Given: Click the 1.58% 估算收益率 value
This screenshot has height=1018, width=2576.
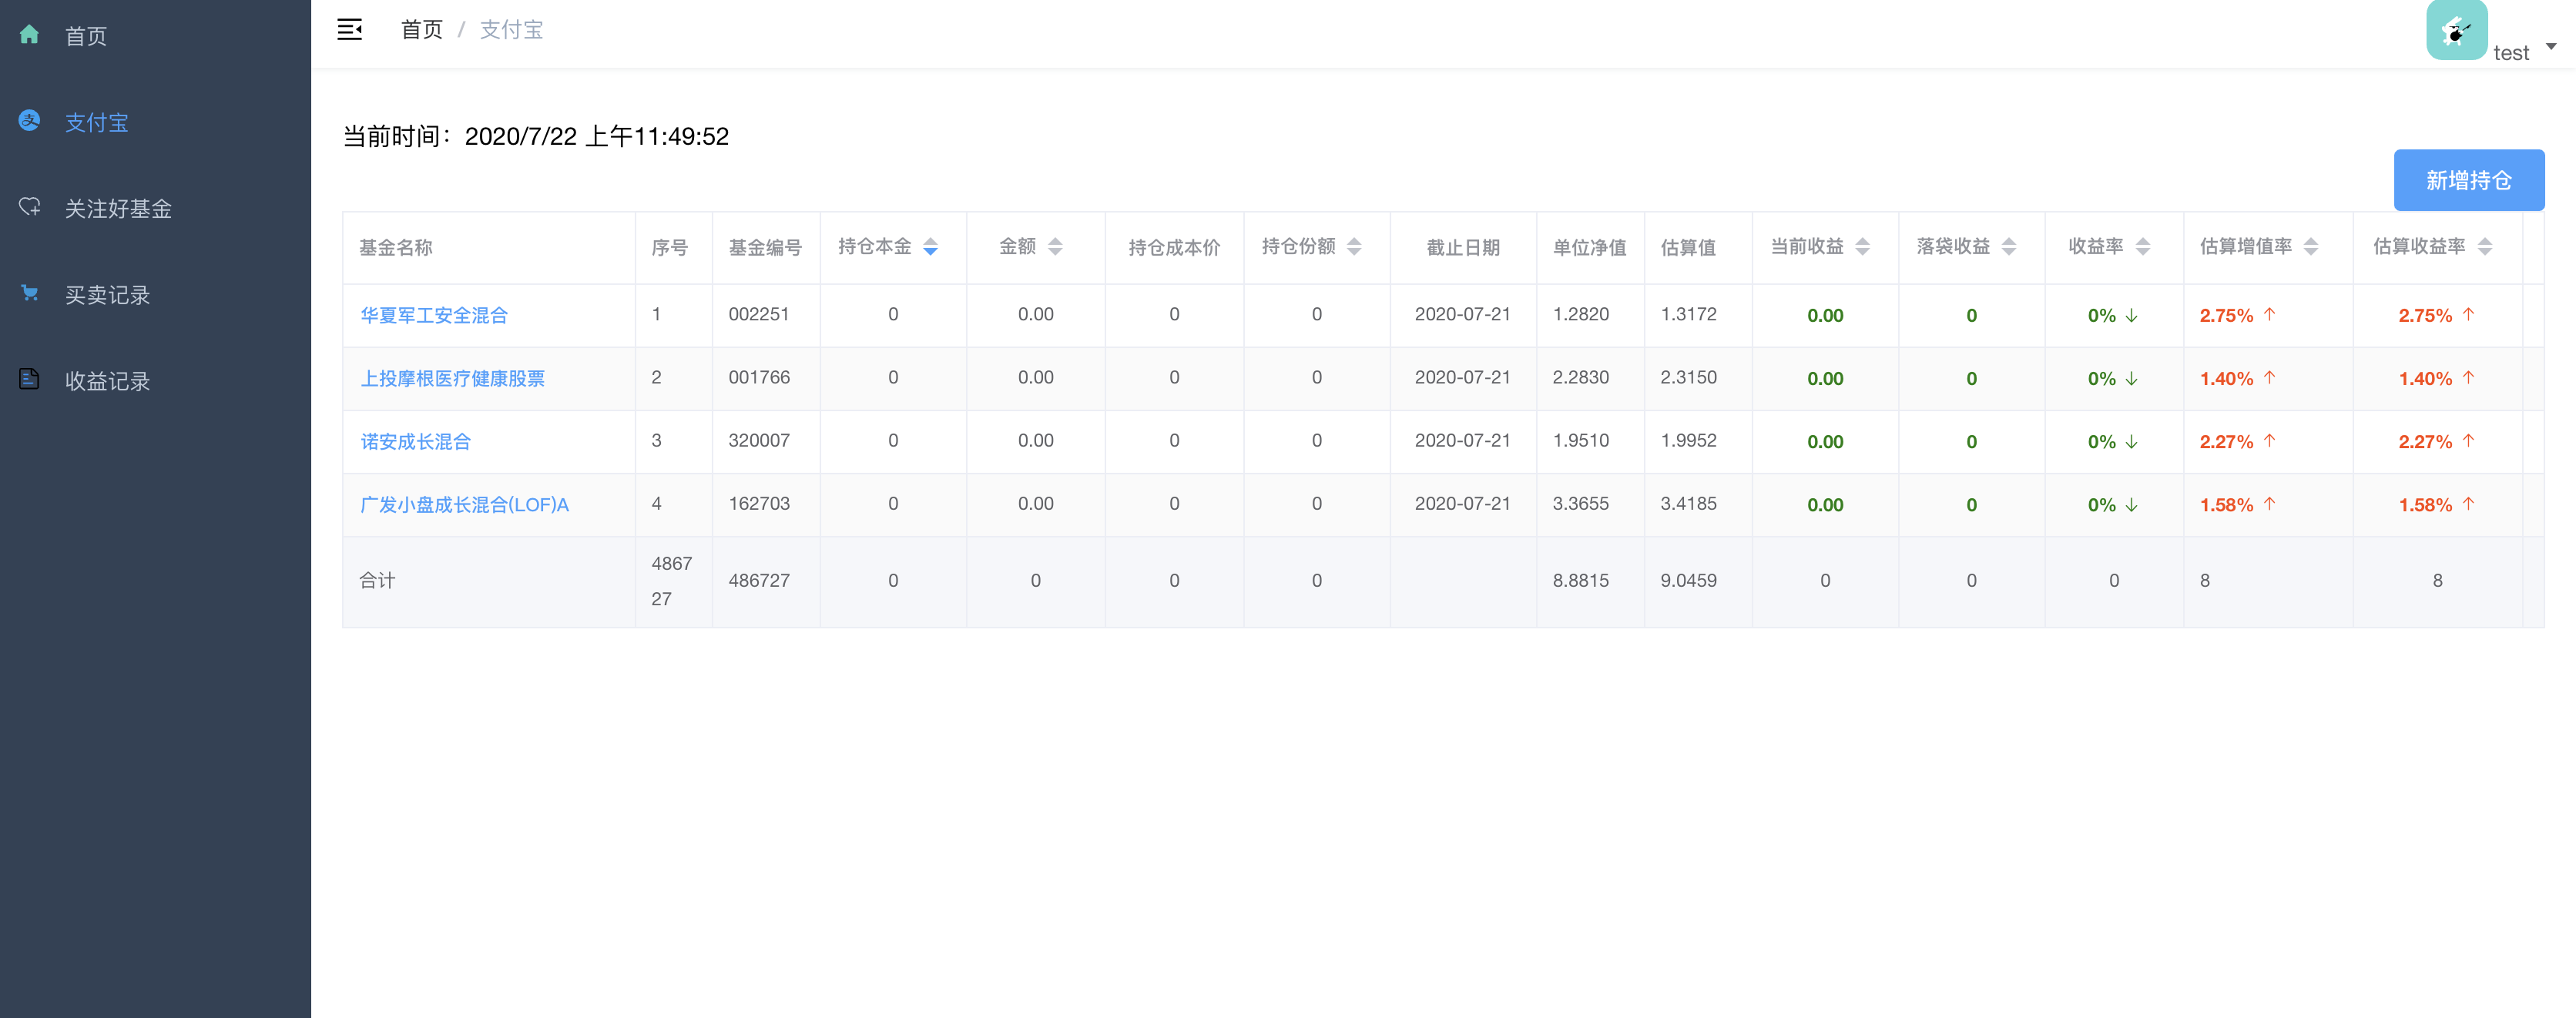Looking at the screenshot, I should [x=2425, y=504].
